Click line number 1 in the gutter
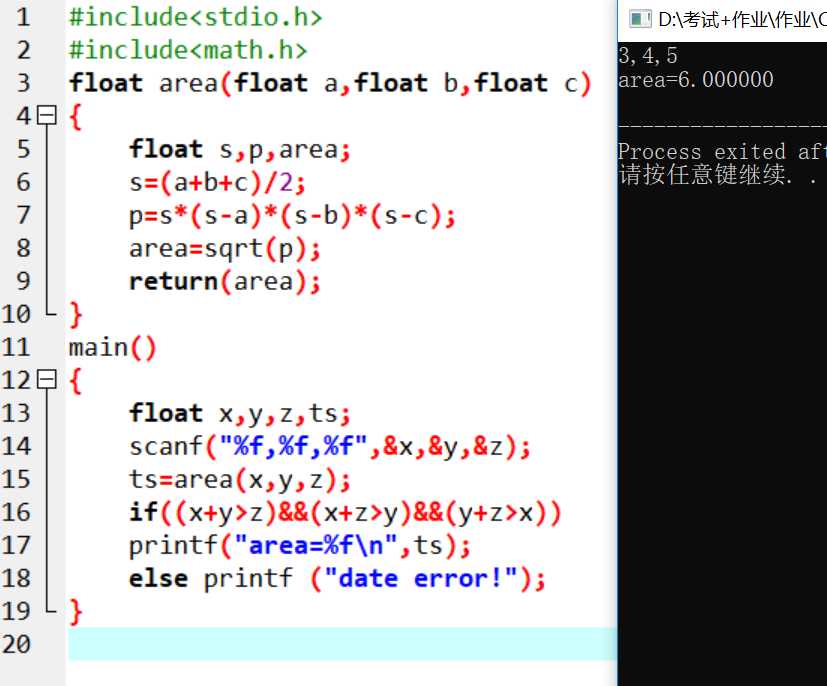 (23, 17)
